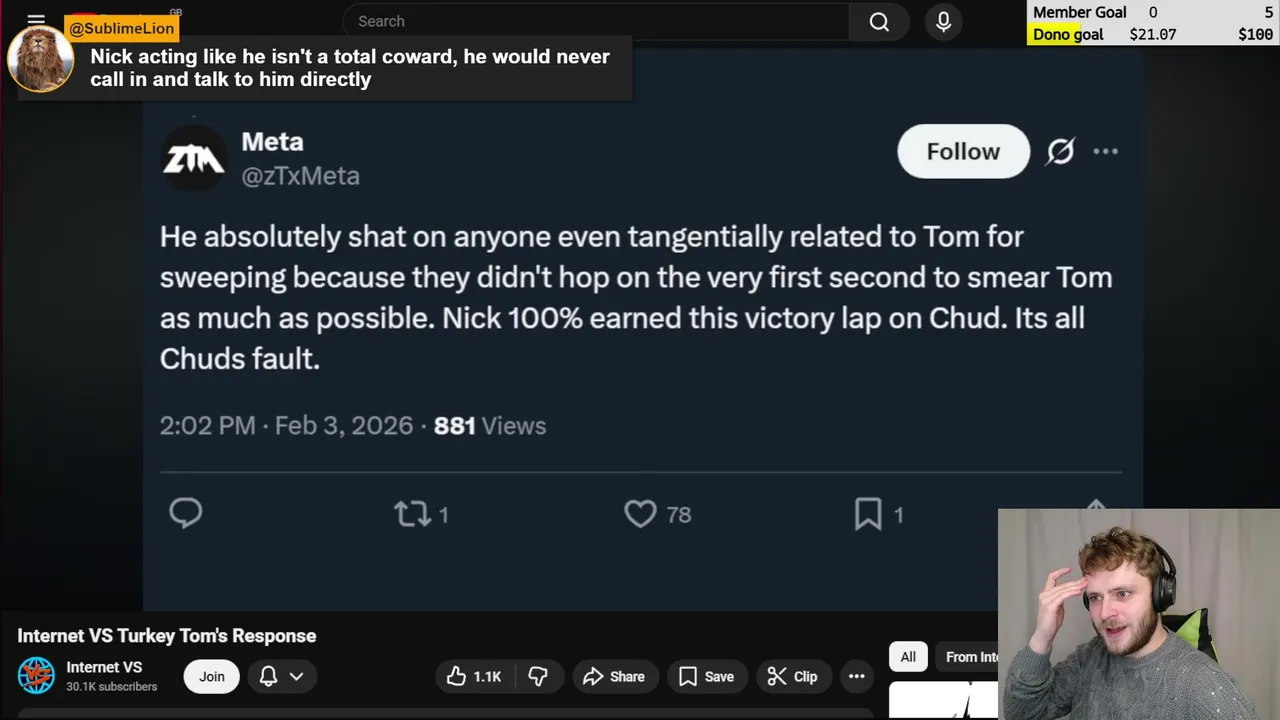Like the video with thumbs up
Viewport: 1280px width, 720px height.
coord(474,677)
